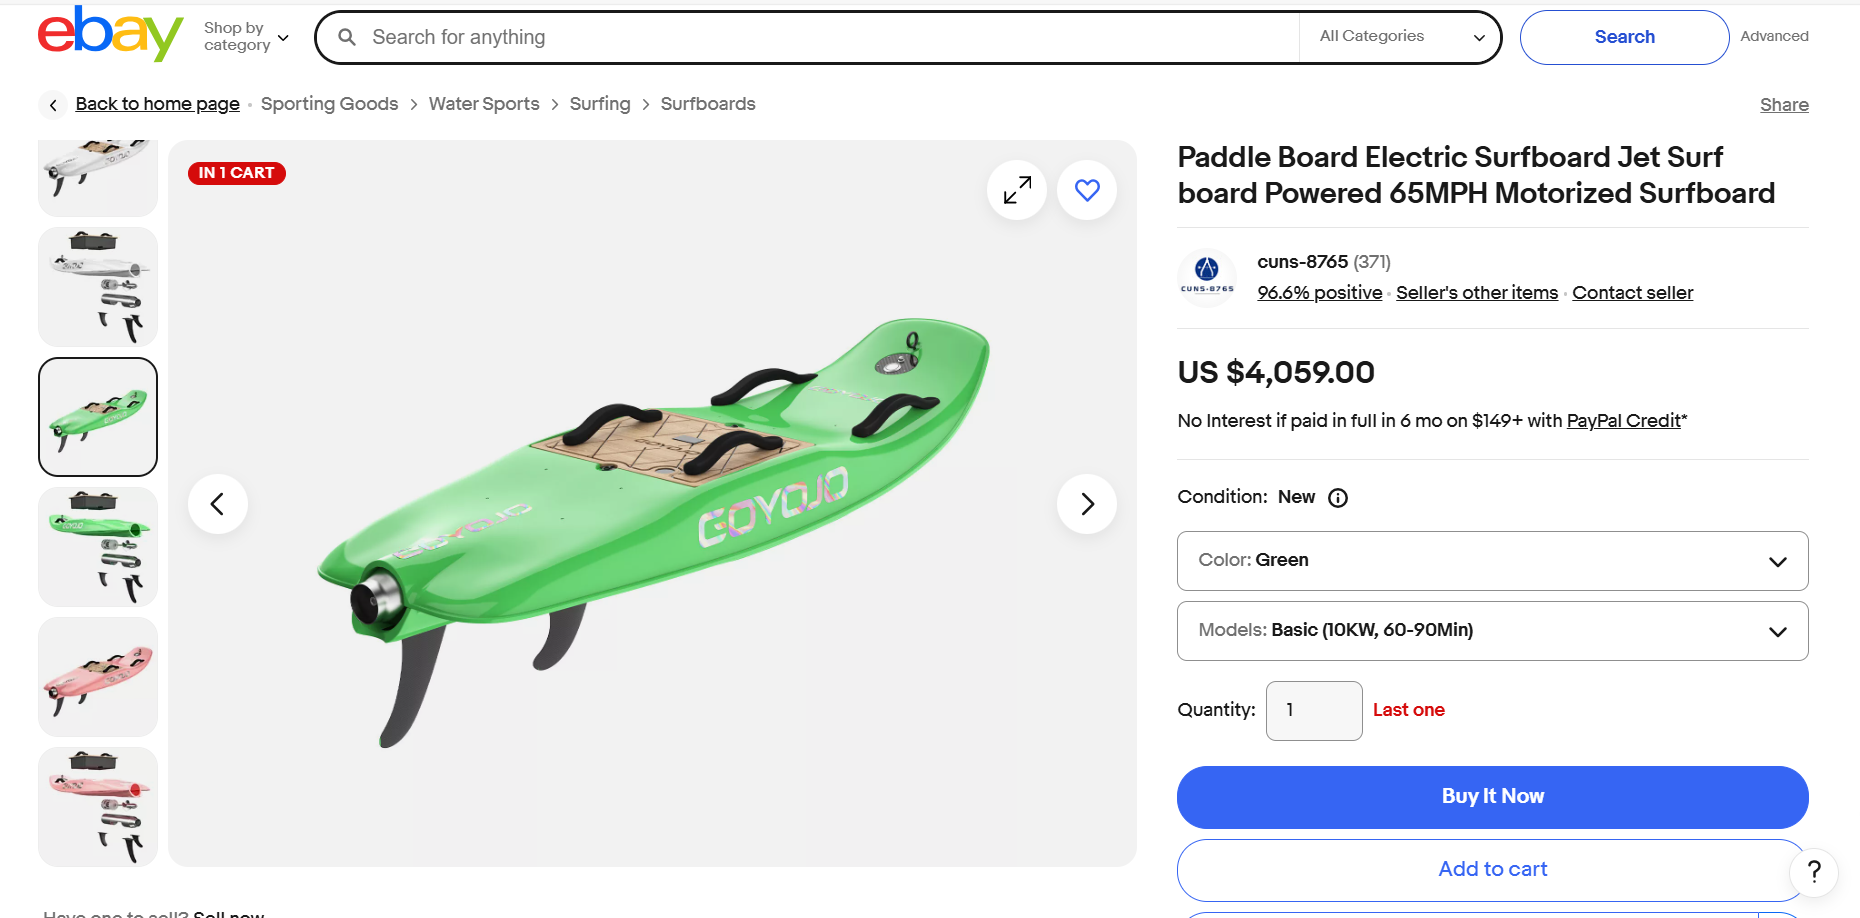The width and height of the screenshot is (1860, 918).
Task: Expand the Color: Green dropdown
Action: click(1492, 561)
